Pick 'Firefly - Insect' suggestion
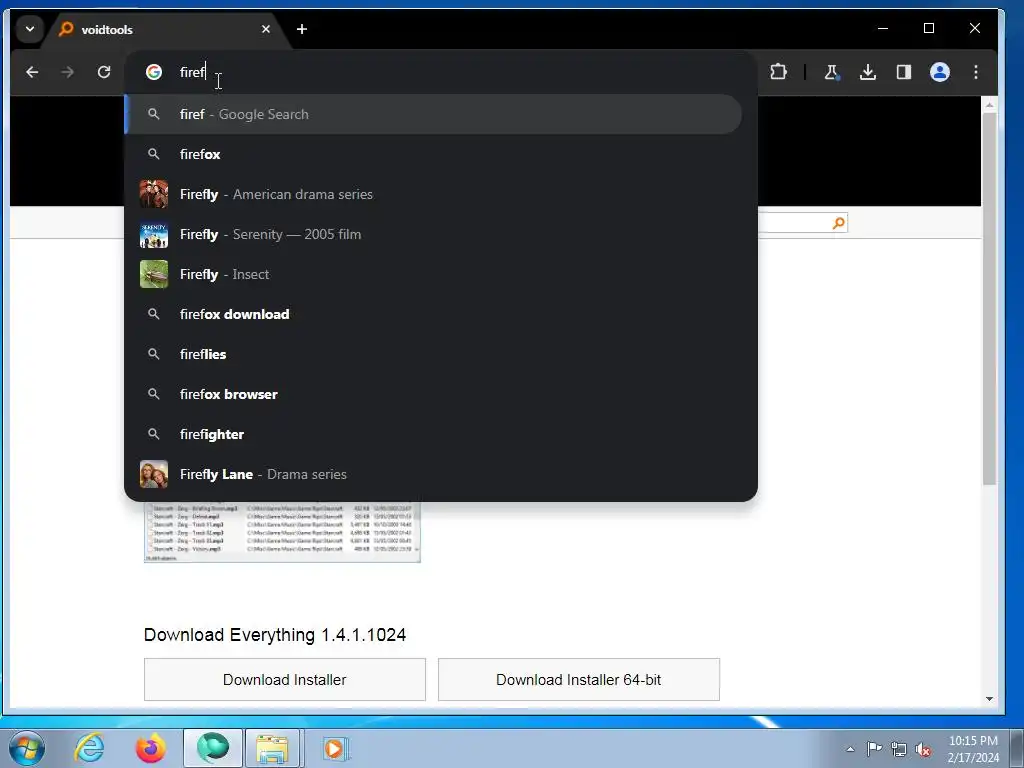Viewport: 1024px width, 768px height. 434,274
